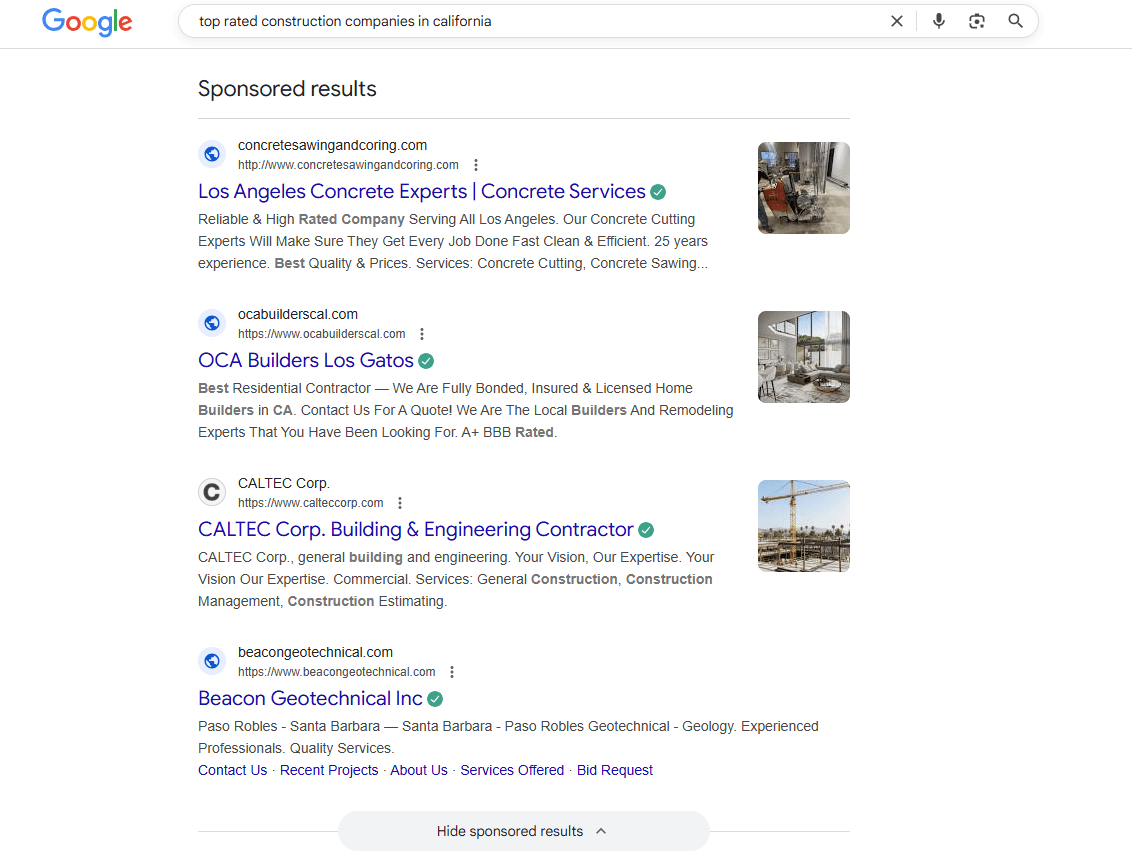Screen dimensions: 1132x858
Task: Open the Los Angeles Concrete Experts result
Action: pyautogui.click(x=420, y=191)
